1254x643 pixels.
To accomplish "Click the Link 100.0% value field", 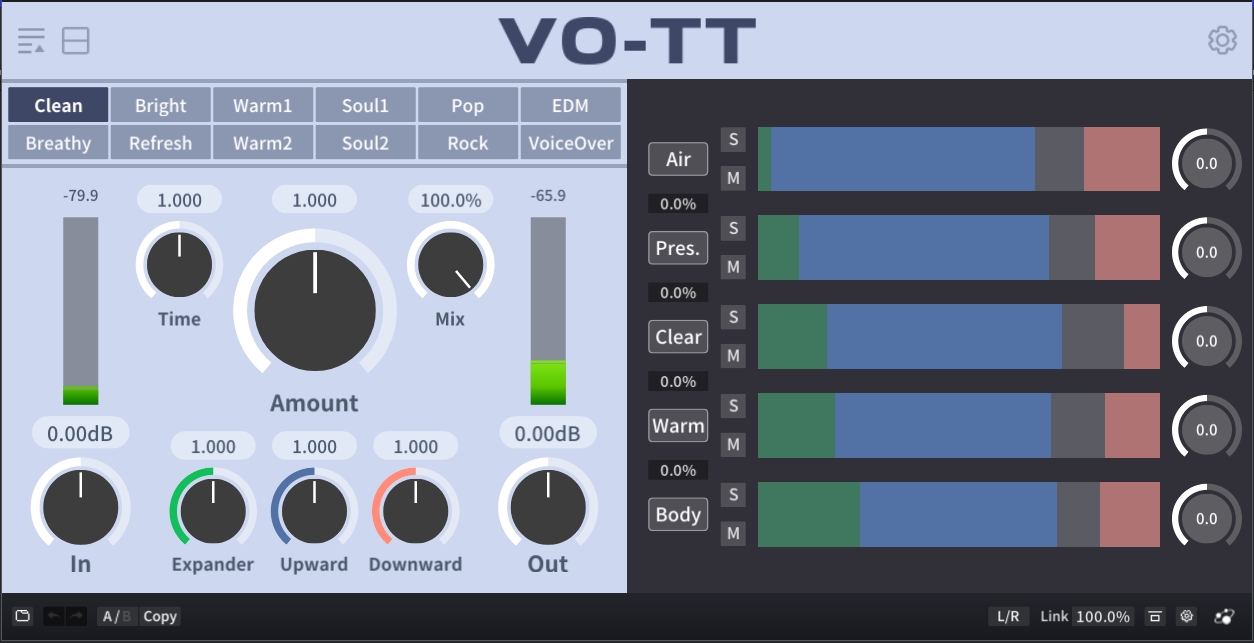I will (x=1102, y=616).
